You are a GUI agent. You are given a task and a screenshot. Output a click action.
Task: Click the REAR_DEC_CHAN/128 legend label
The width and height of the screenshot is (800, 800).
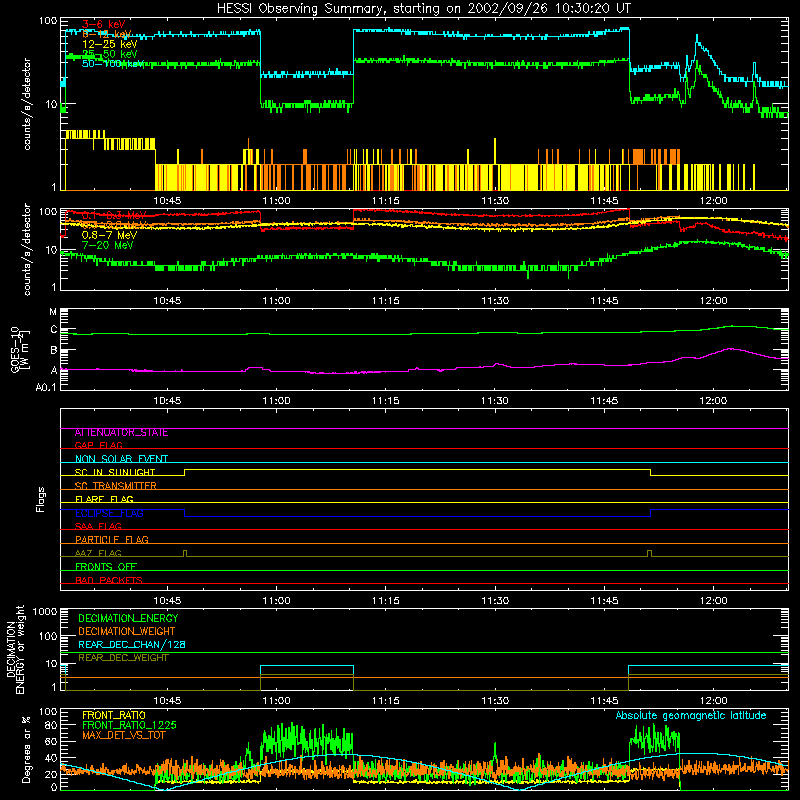(x=132, y=644)
